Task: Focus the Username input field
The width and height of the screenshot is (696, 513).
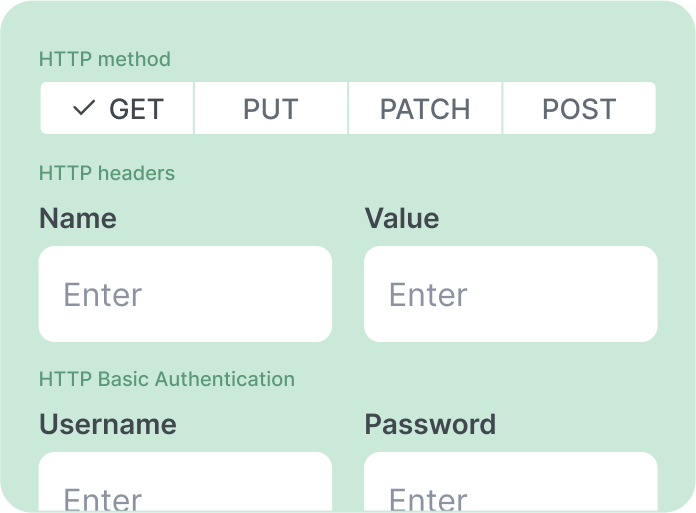Action: pyautogui.click(x=185, y=484)
